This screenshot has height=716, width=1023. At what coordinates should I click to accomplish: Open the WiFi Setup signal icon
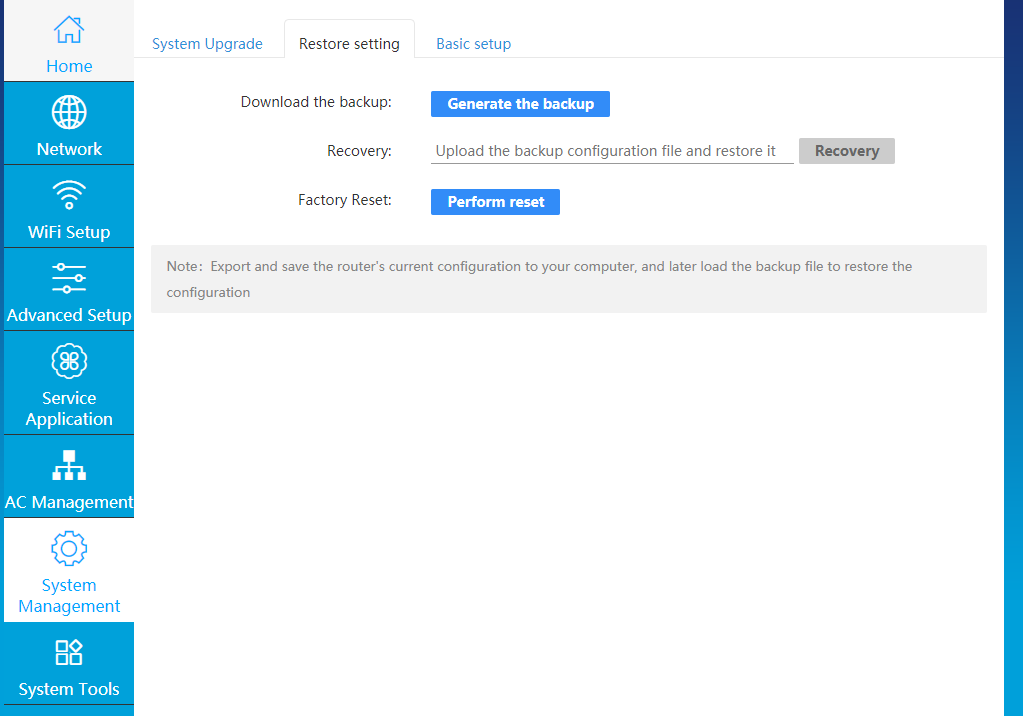[x=69, y=195]
